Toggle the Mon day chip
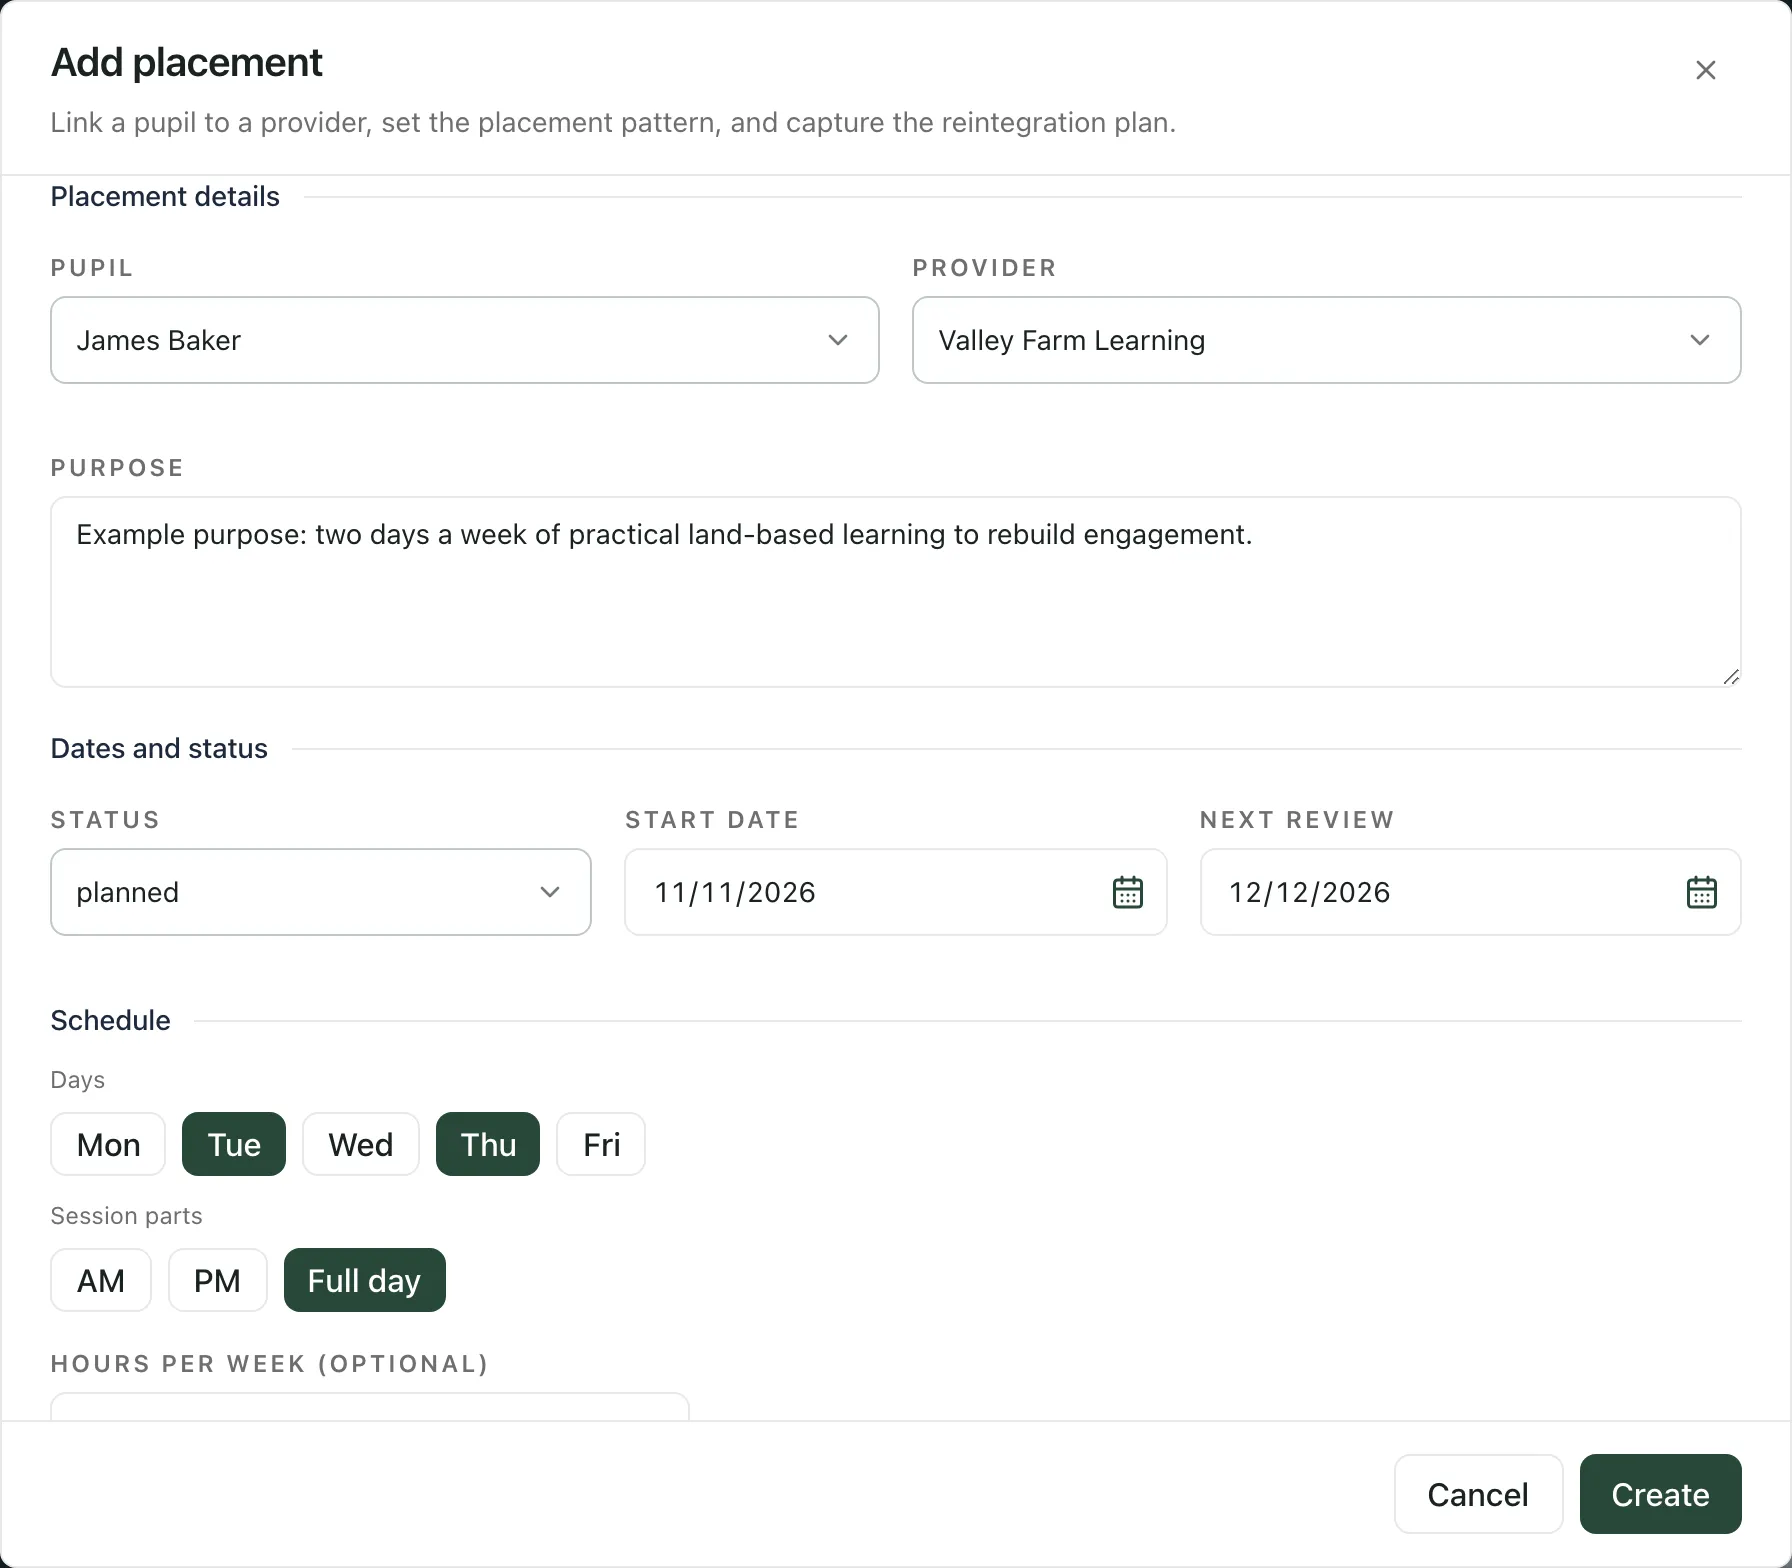 coord(108,1144)
